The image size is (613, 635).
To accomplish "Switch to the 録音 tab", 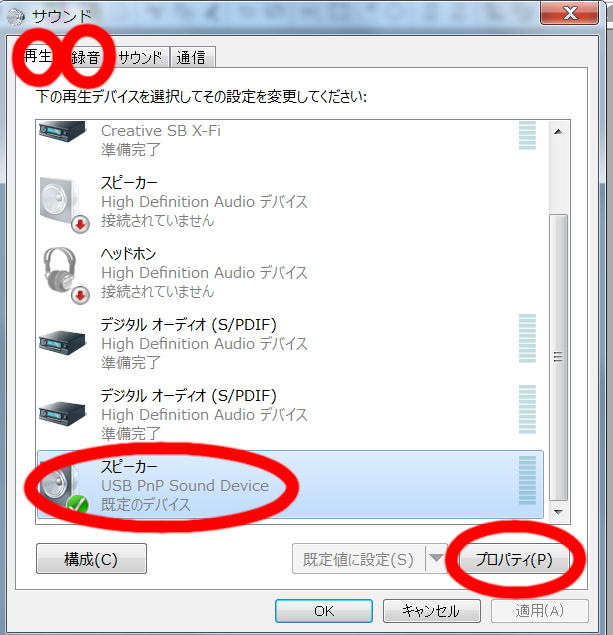I will 85,57.
